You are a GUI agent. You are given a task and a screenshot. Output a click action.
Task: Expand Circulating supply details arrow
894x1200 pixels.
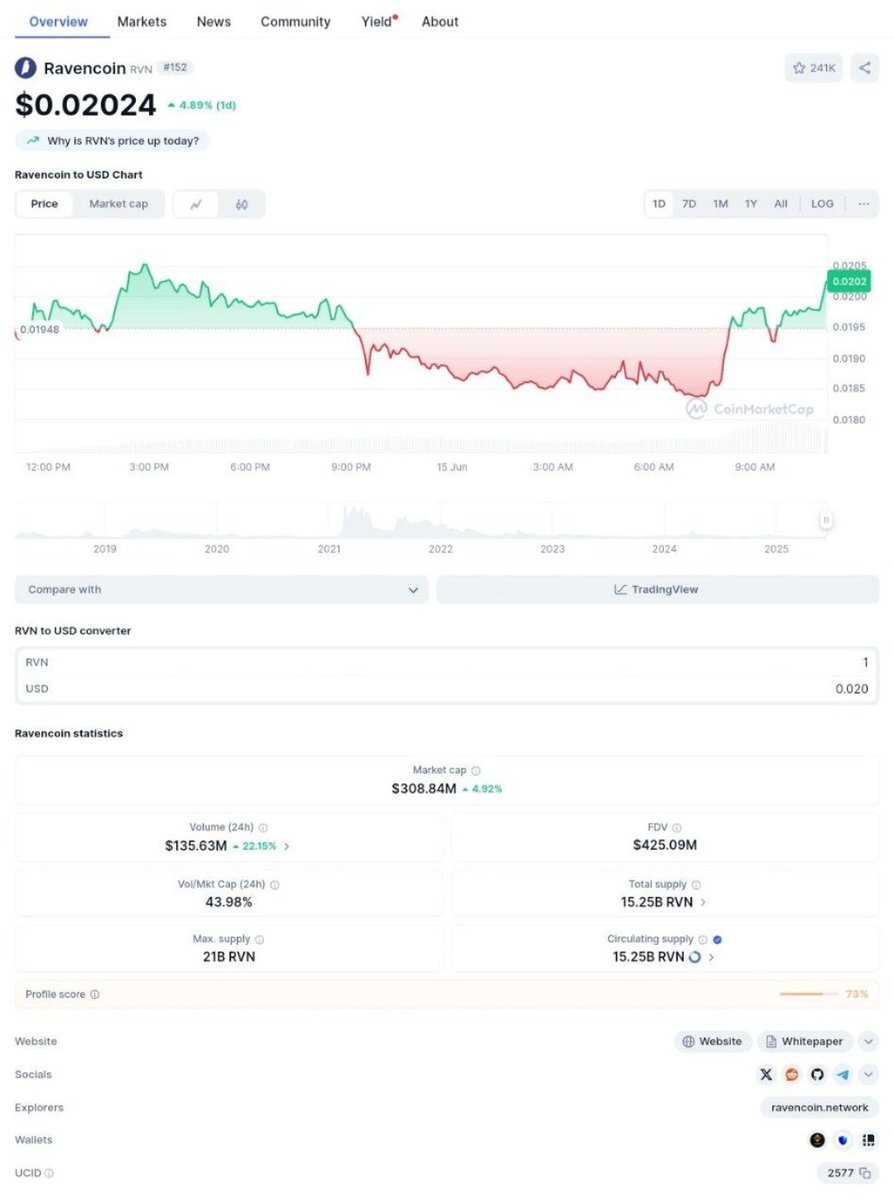711,957
